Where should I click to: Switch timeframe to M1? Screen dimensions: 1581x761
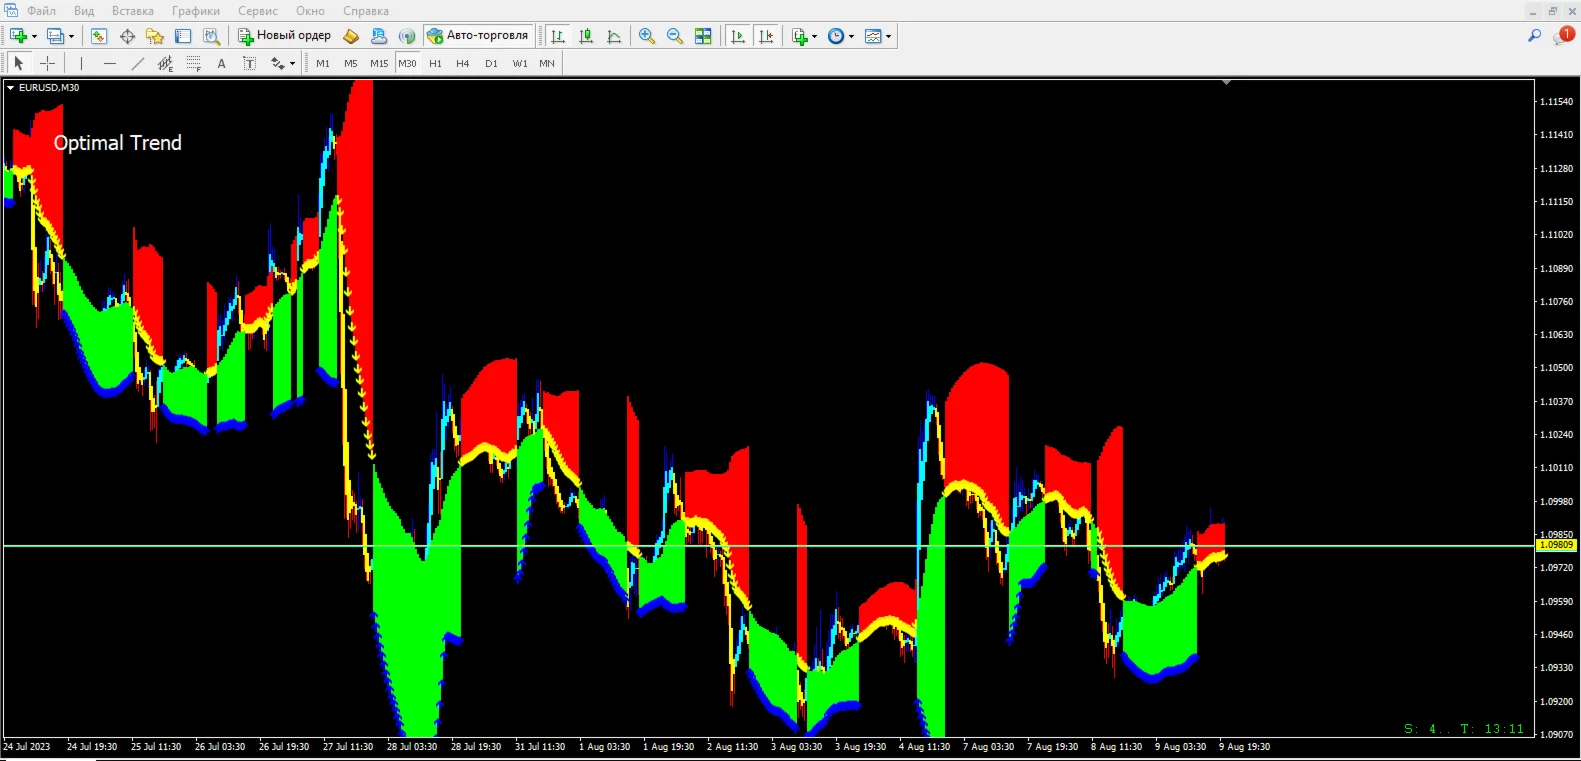pos(323,63)
